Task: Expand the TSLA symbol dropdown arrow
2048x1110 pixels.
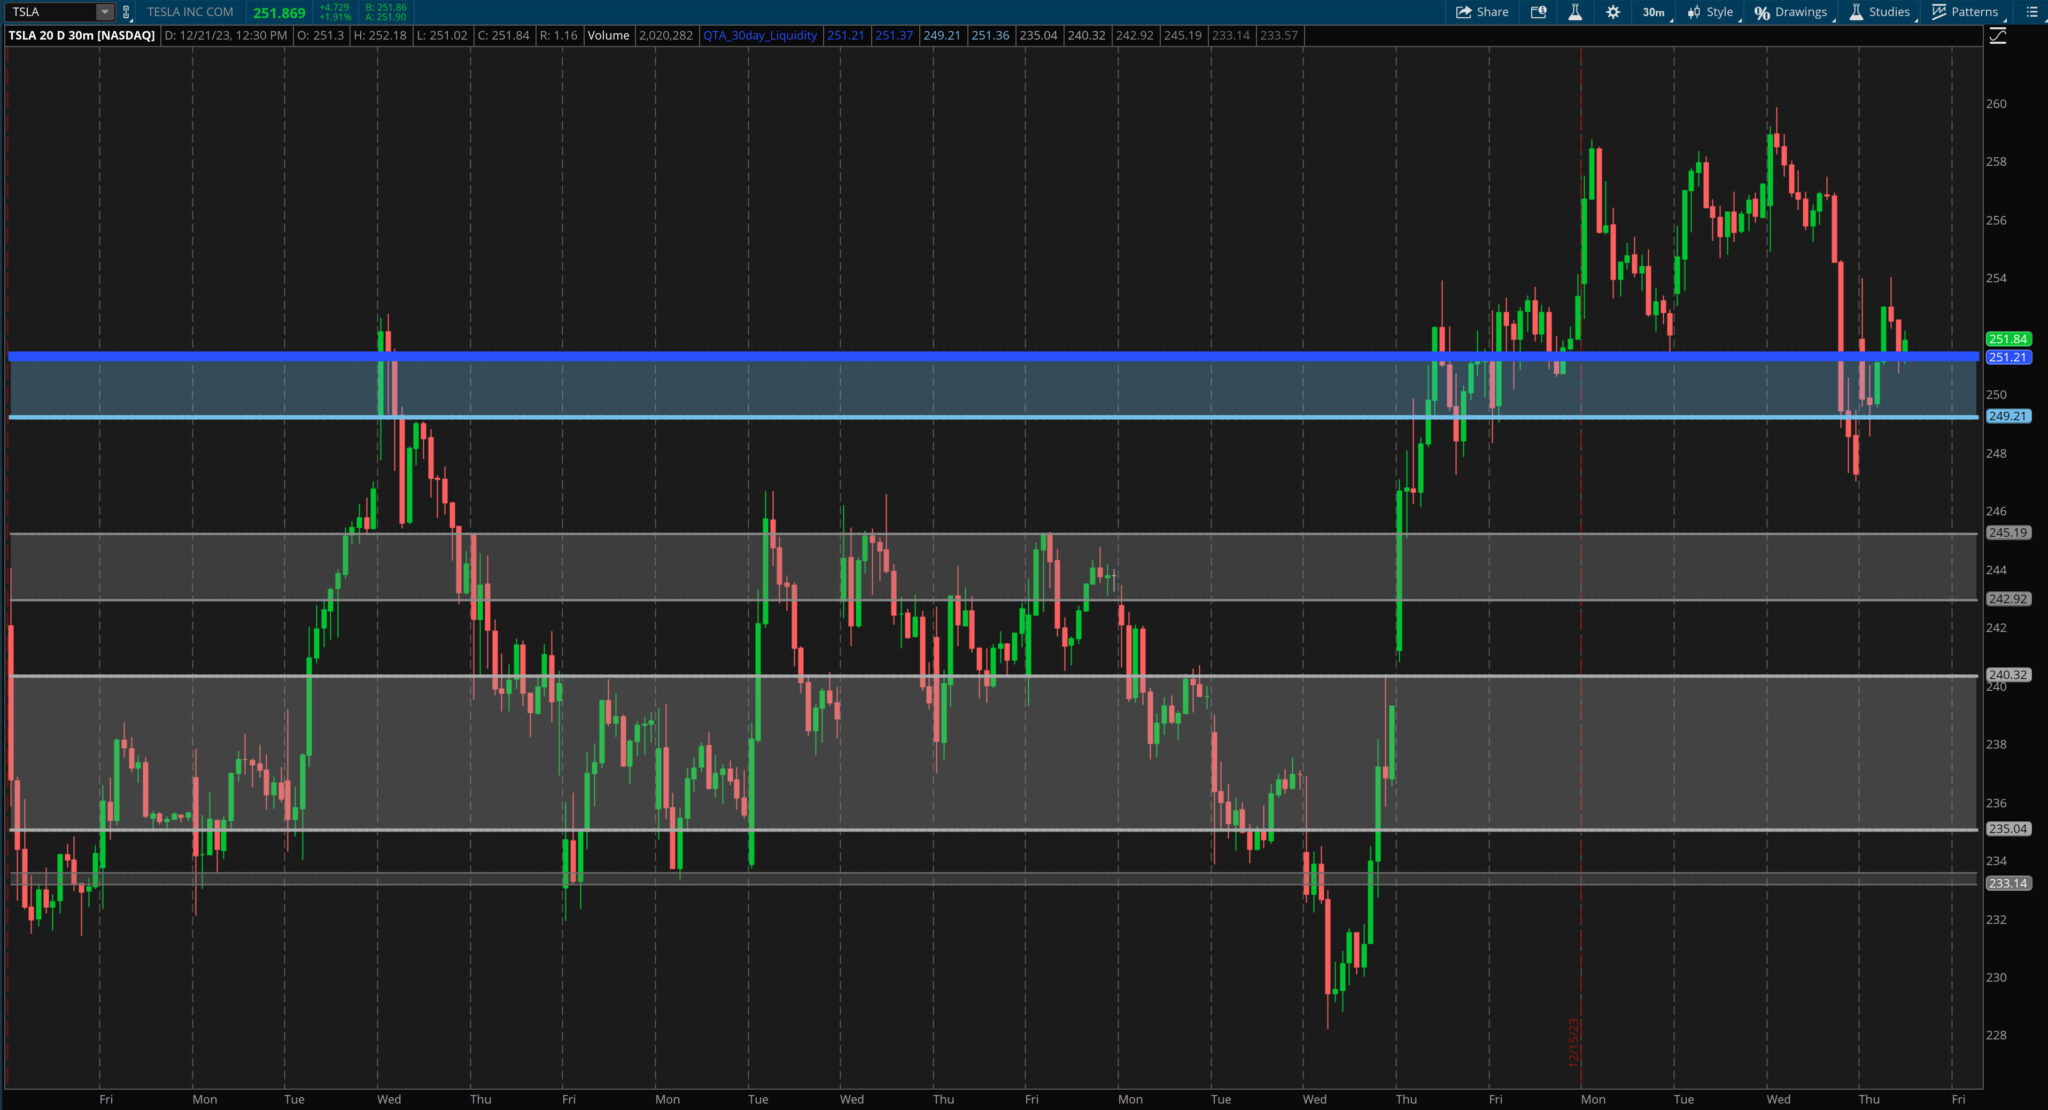Action: tap(104, 12)
